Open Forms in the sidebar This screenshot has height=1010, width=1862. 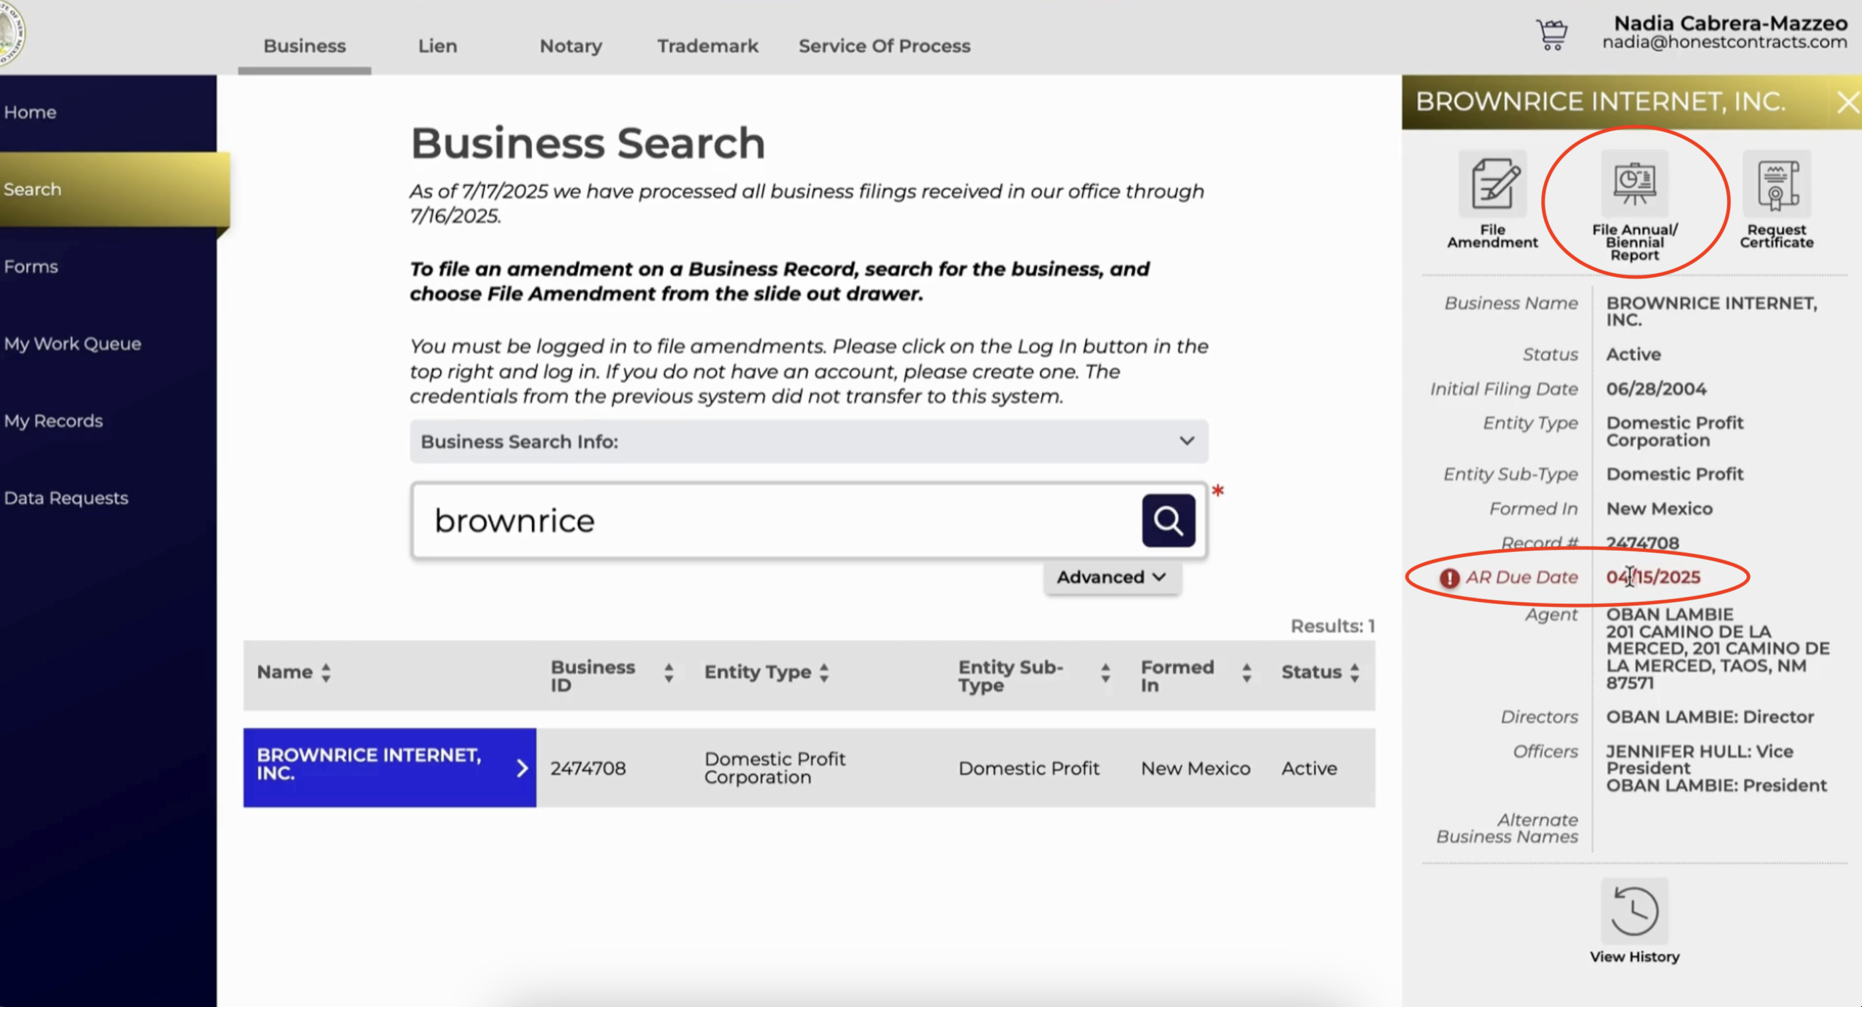coord(31,267)
